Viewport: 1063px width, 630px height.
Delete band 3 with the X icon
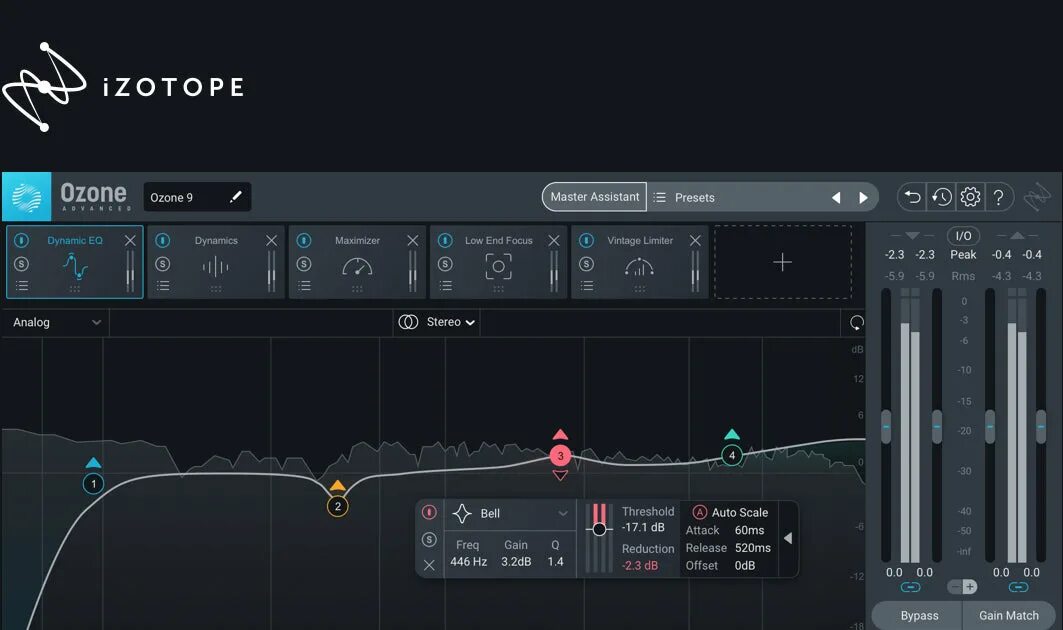(429, 565)
